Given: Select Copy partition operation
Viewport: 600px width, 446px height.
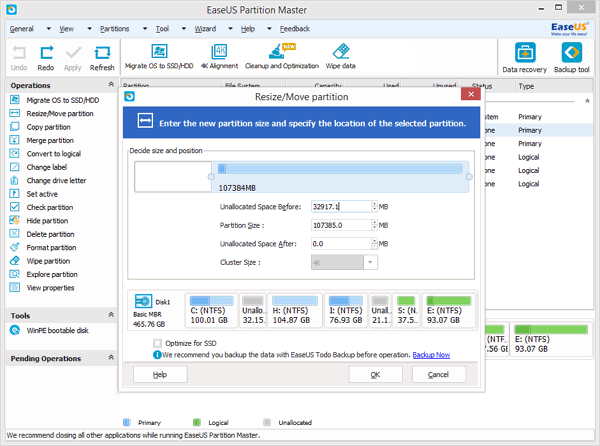Looking at the screenshot, I should pos(40,127).
